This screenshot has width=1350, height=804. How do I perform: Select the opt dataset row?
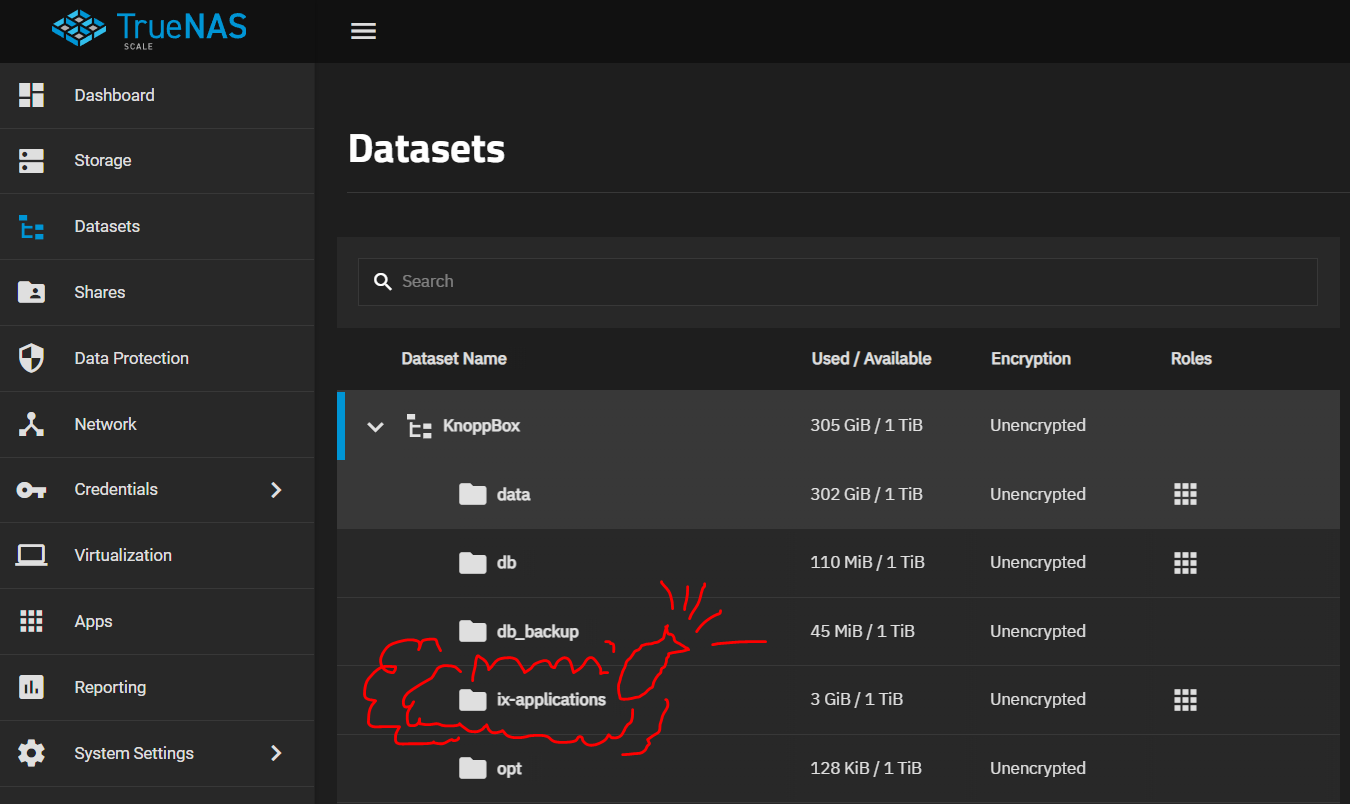(838, 769)
